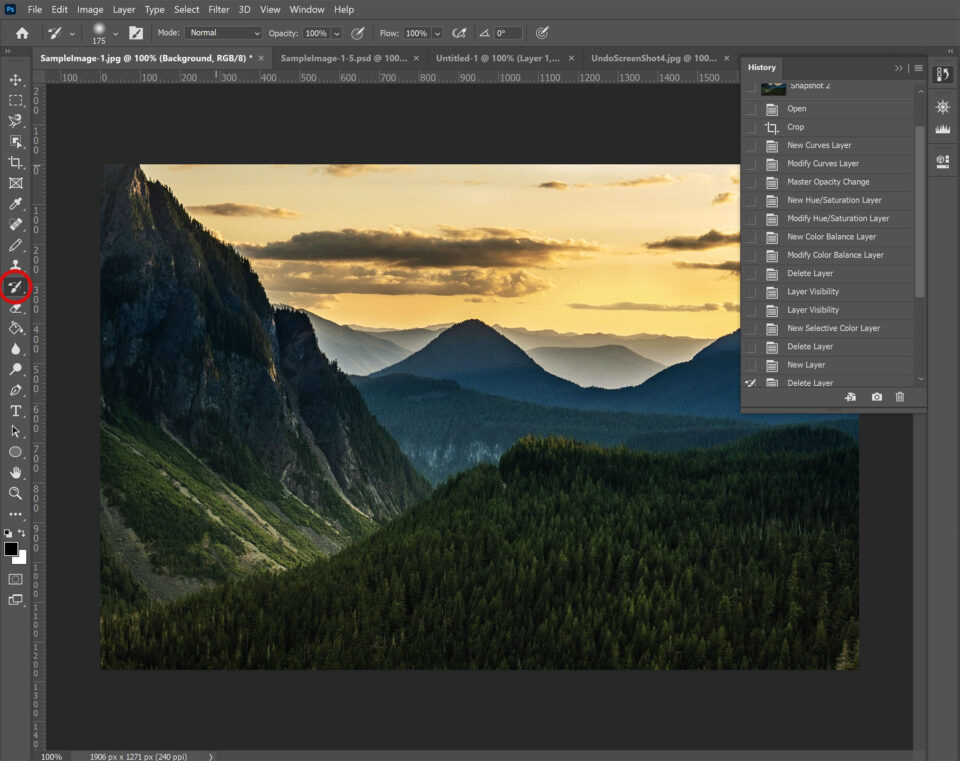Open the blending Mode dropdown
Viewport: 960px width, 761px height.
(223, 32)
